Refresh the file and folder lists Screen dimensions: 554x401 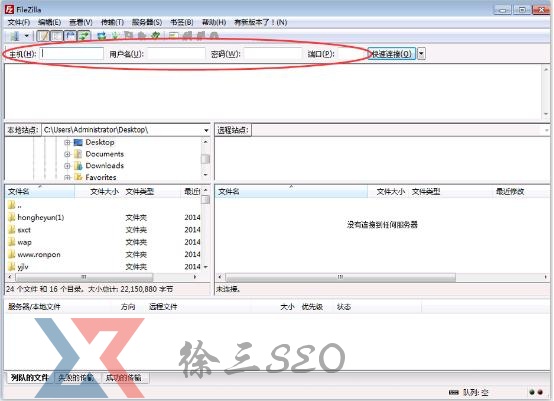pos(102,36)
